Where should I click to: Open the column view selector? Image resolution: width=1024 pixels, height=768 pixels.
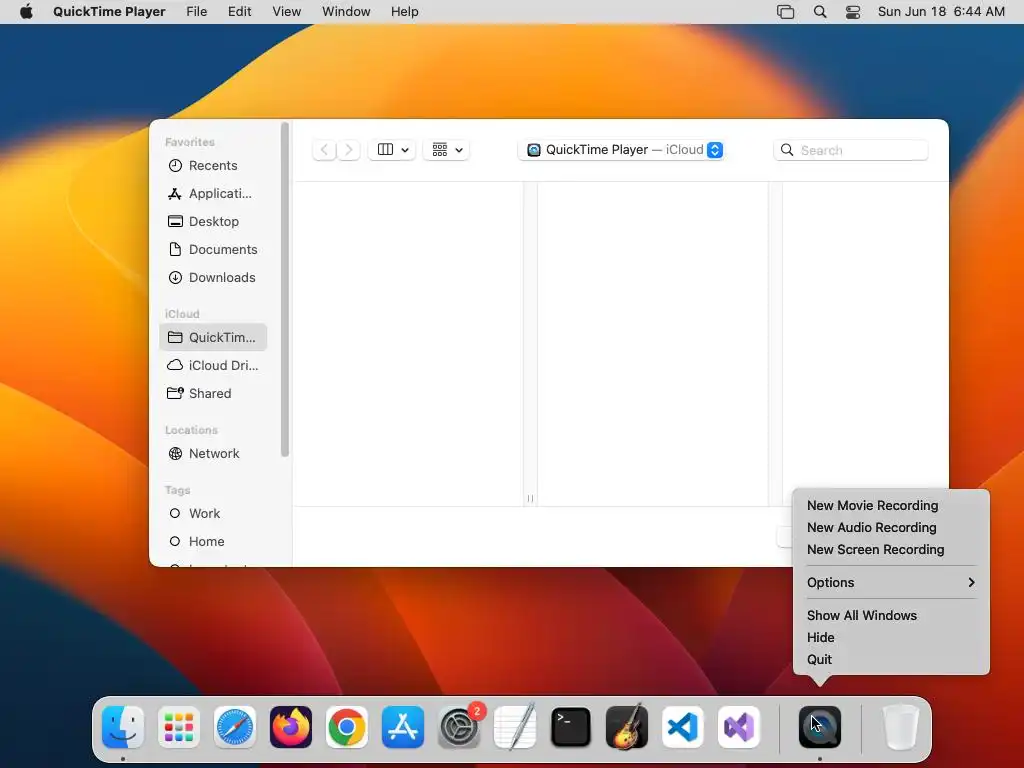click(392, 150)
